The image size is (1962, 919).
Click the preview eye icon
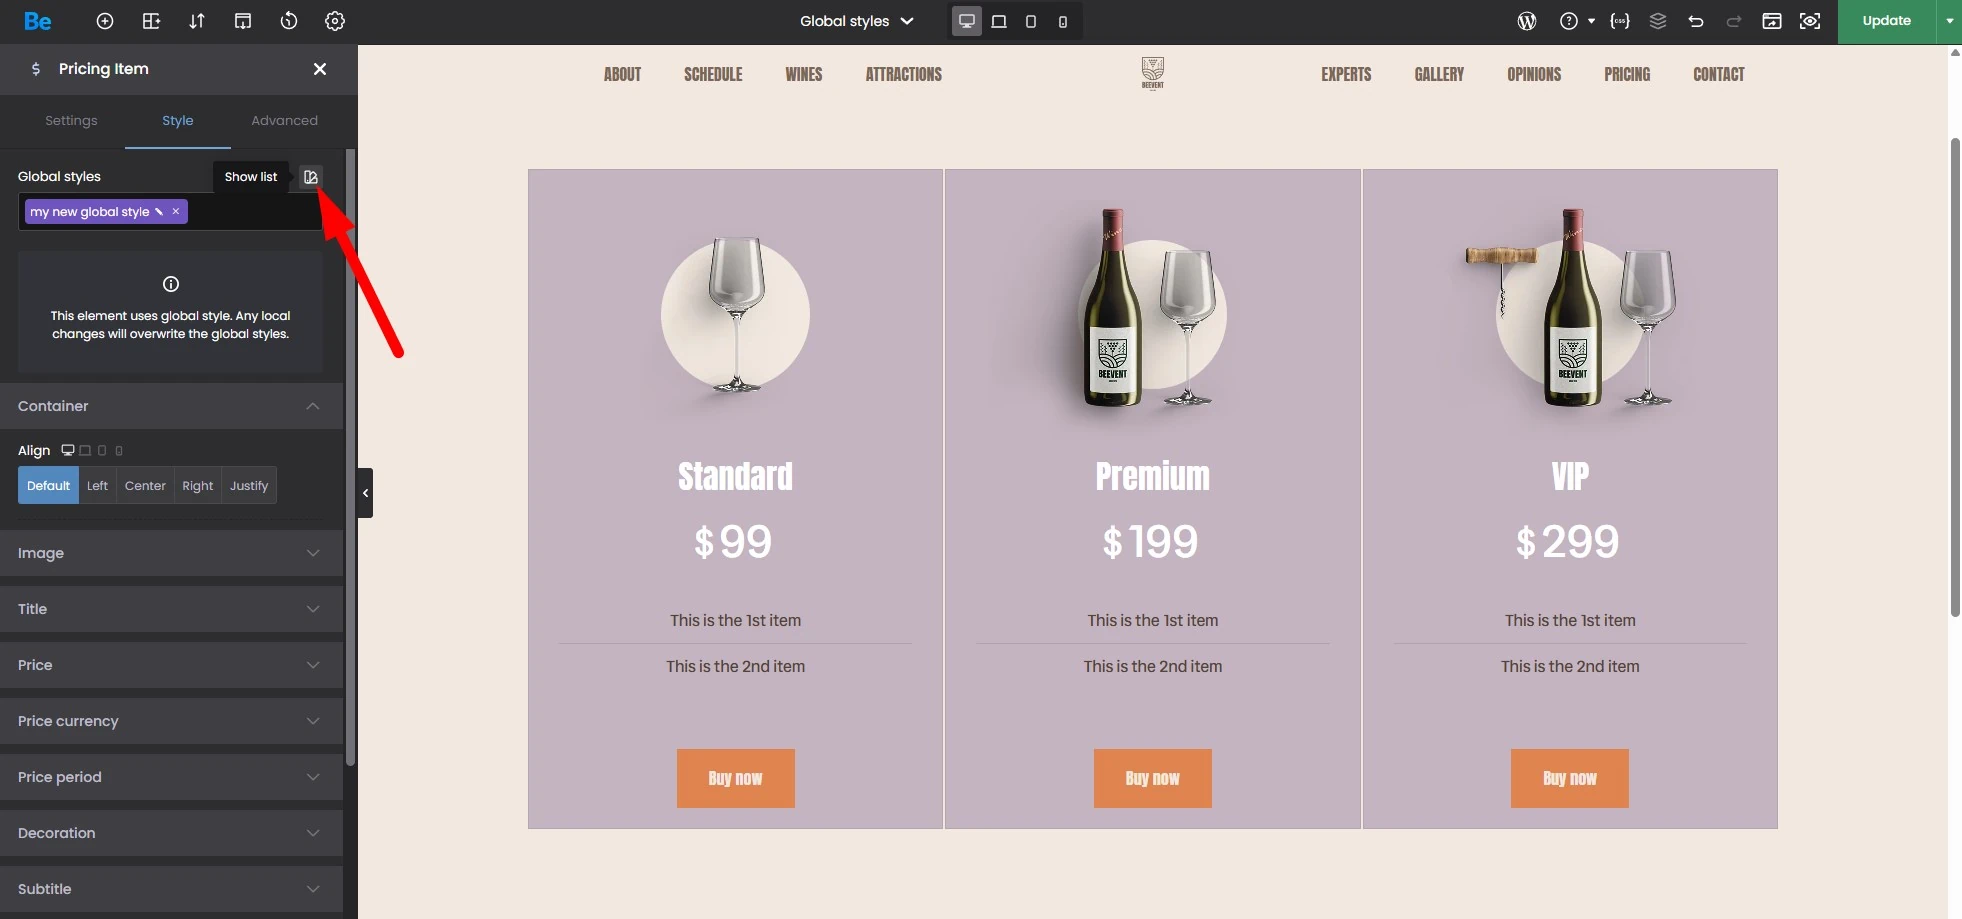click(1810, 21)
